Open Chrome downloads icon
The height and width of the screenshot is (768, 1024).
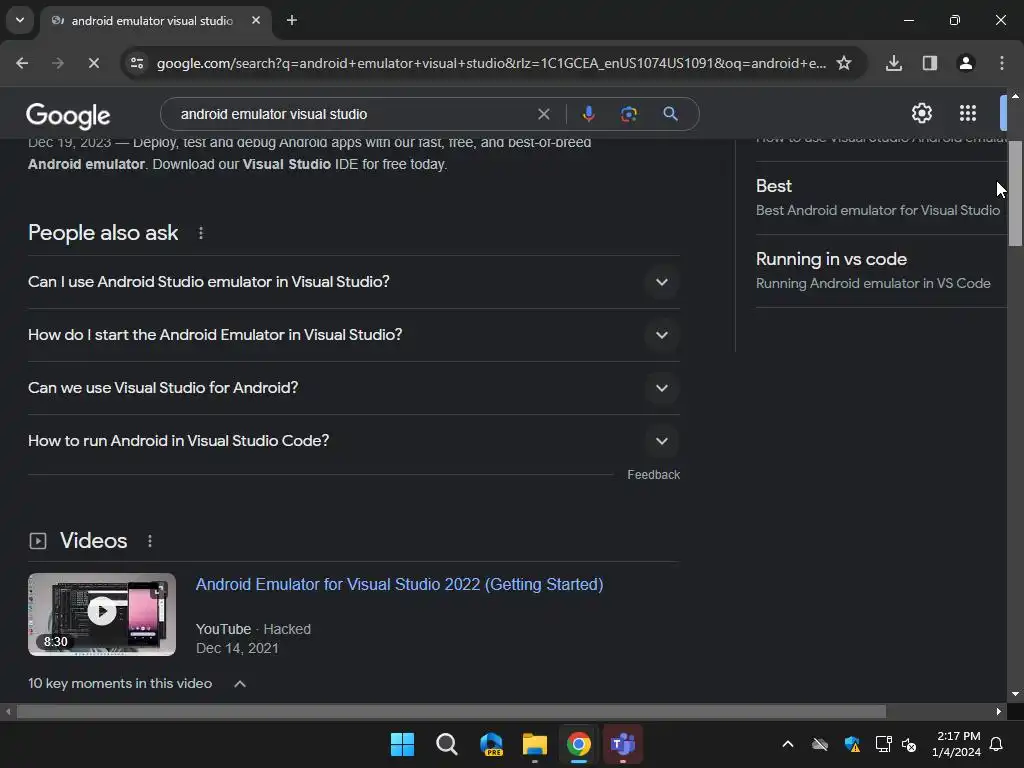[894, 63]
